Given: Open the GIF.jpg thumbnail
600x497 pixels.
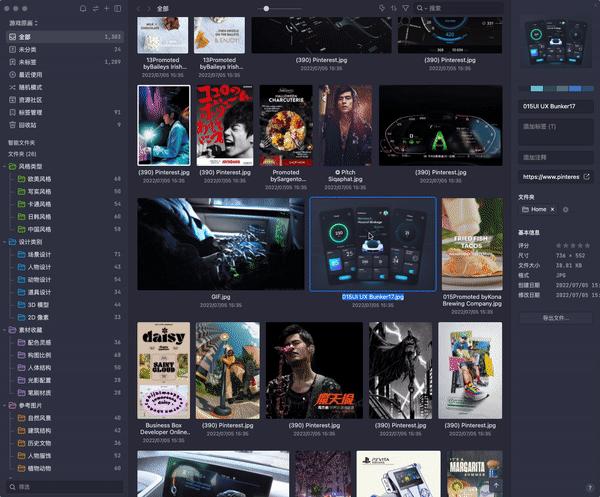Looking at the screenshot, I should coord(221,244).
